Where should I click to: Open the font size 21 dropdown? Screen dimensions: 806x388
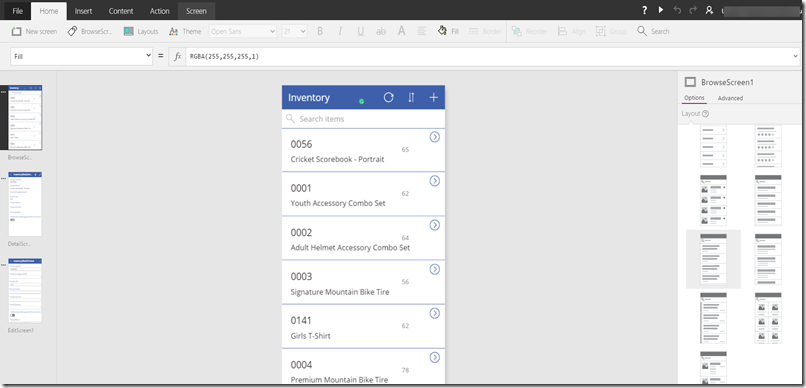pyautogui.click(x=295, y=31)
